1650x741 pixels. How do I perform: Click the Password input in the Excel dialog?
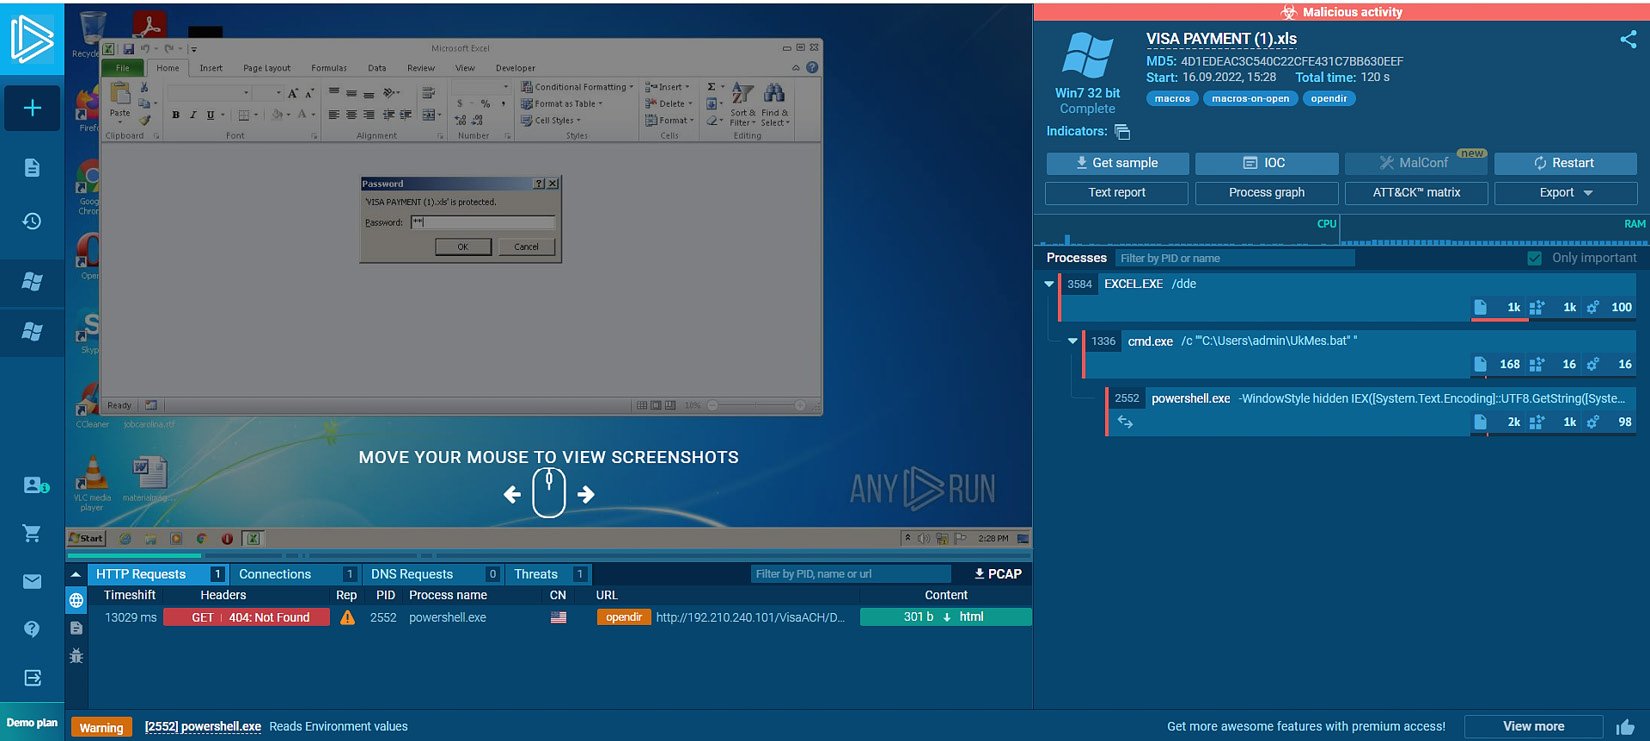pyautogui.click(x=482, y=223)
